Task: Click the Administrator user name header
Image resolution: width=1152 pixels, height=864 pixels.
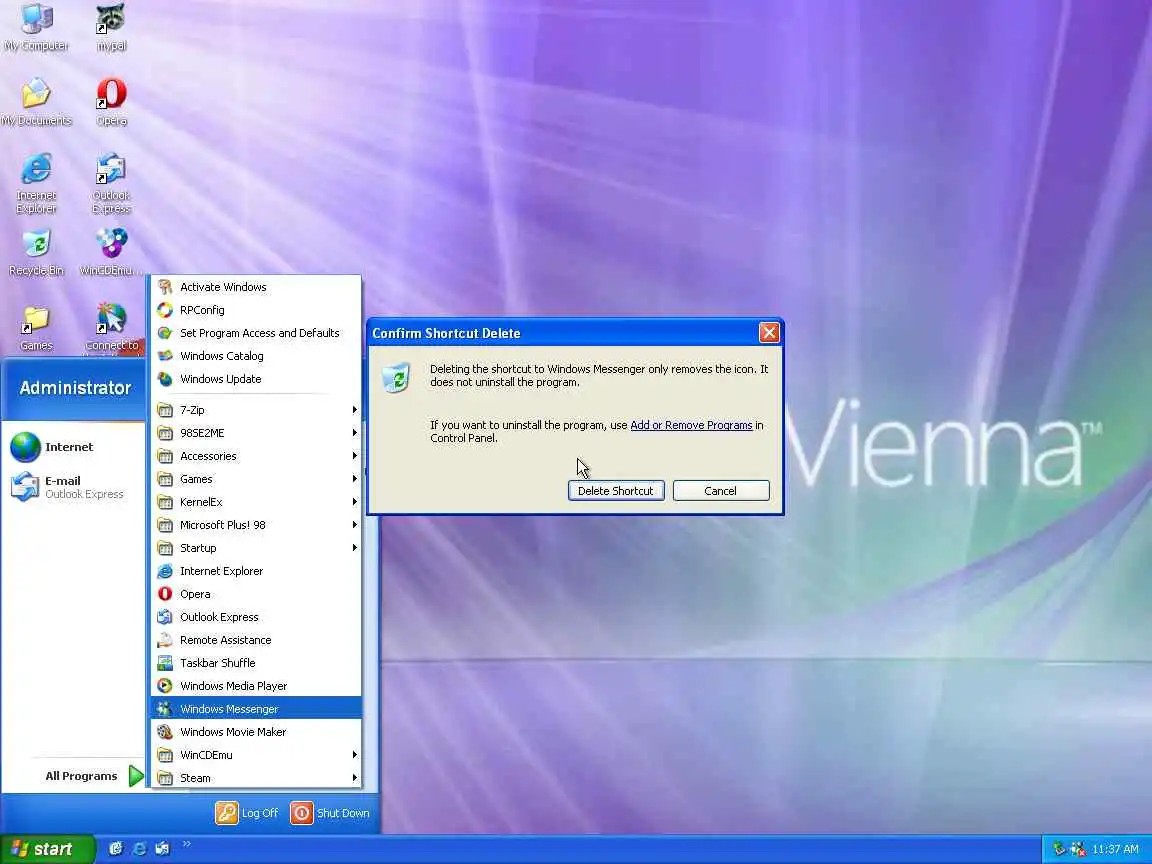Action: 75,388
